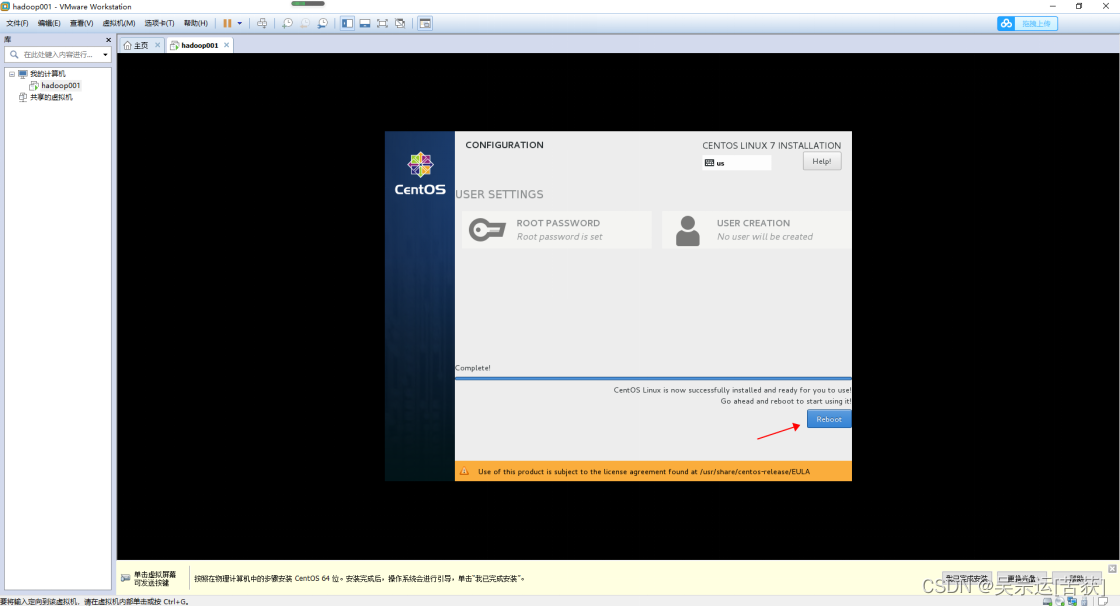
Task: Click the message log status bar icon
Action: pyautogui.click(x=1103, y=602)
